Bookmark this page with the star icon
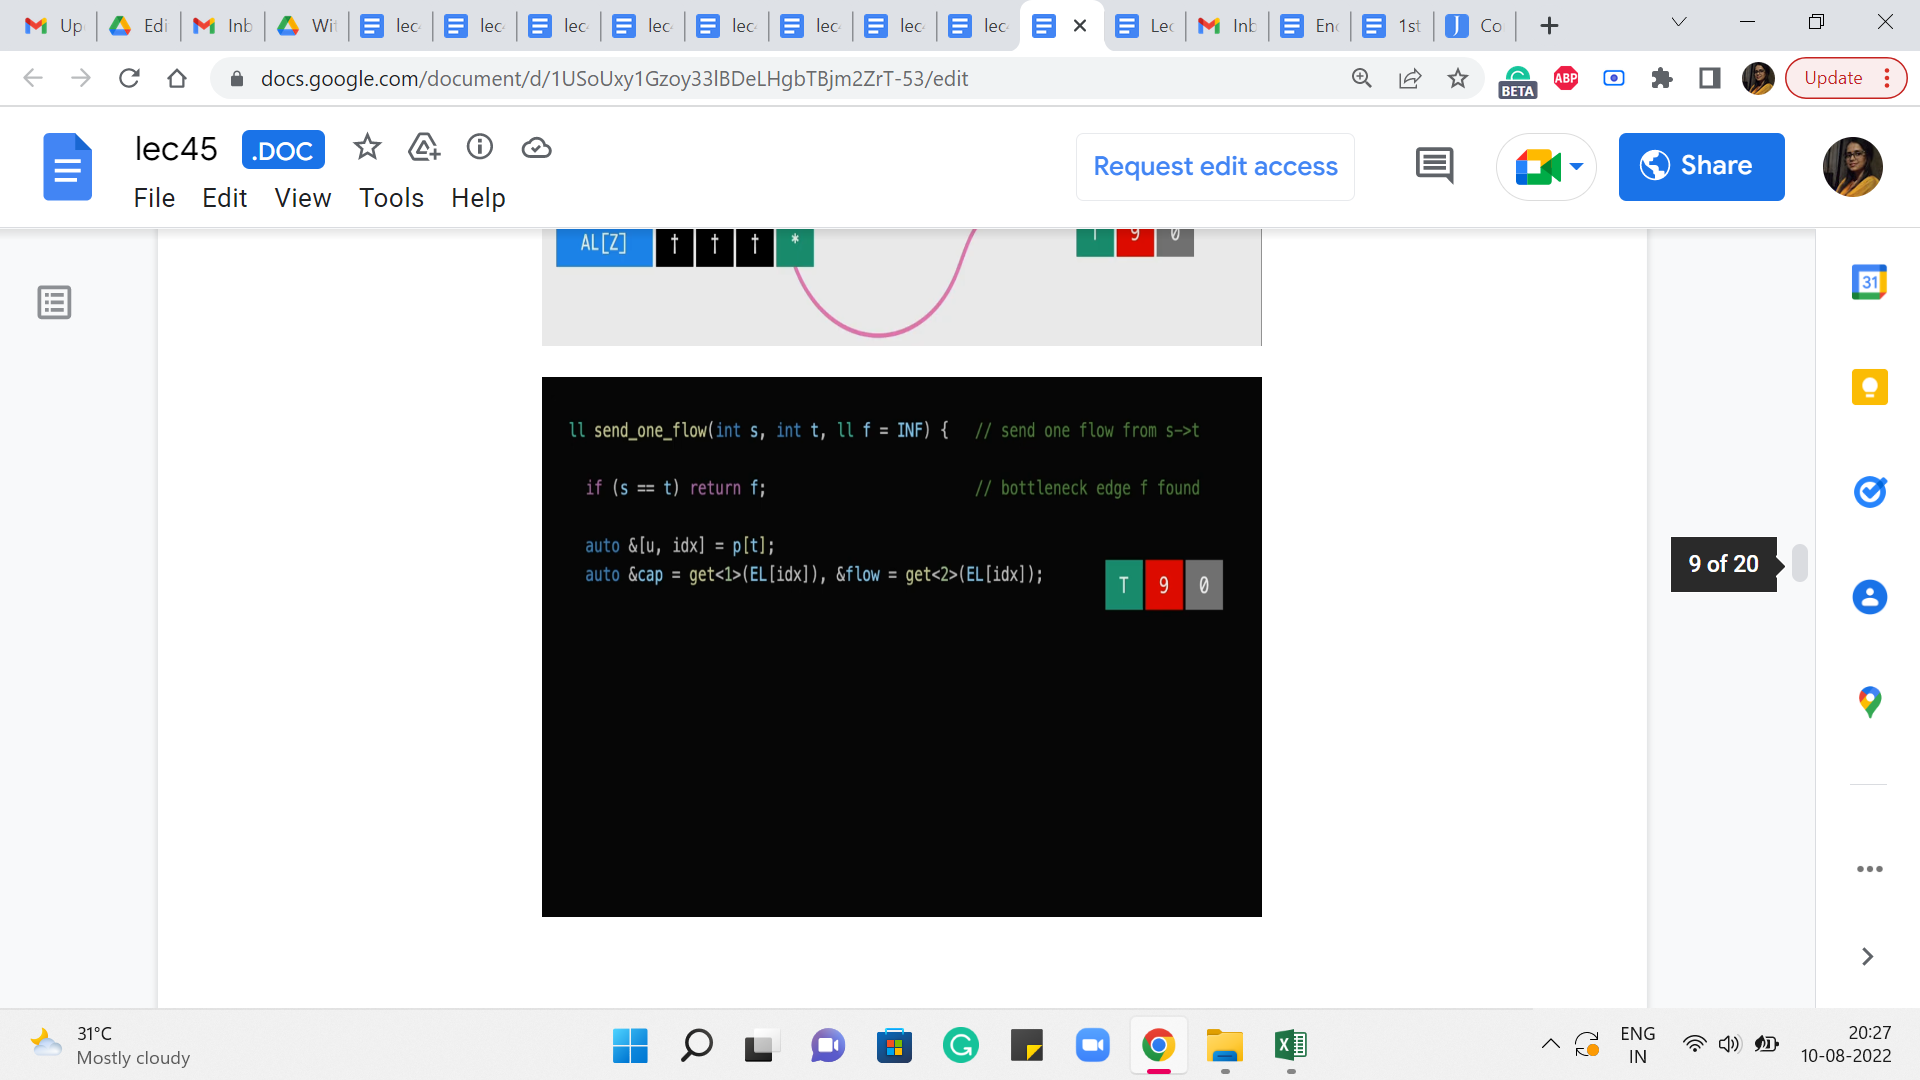 pos(1458,78)
